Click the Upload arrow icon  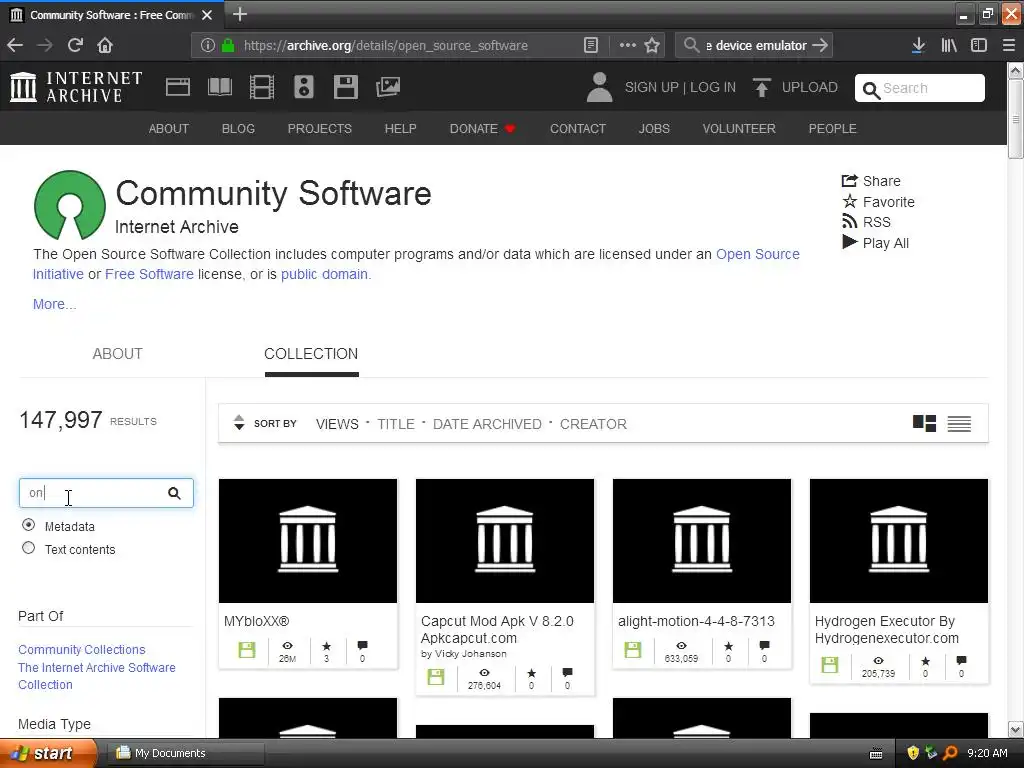tap(761, 88)
